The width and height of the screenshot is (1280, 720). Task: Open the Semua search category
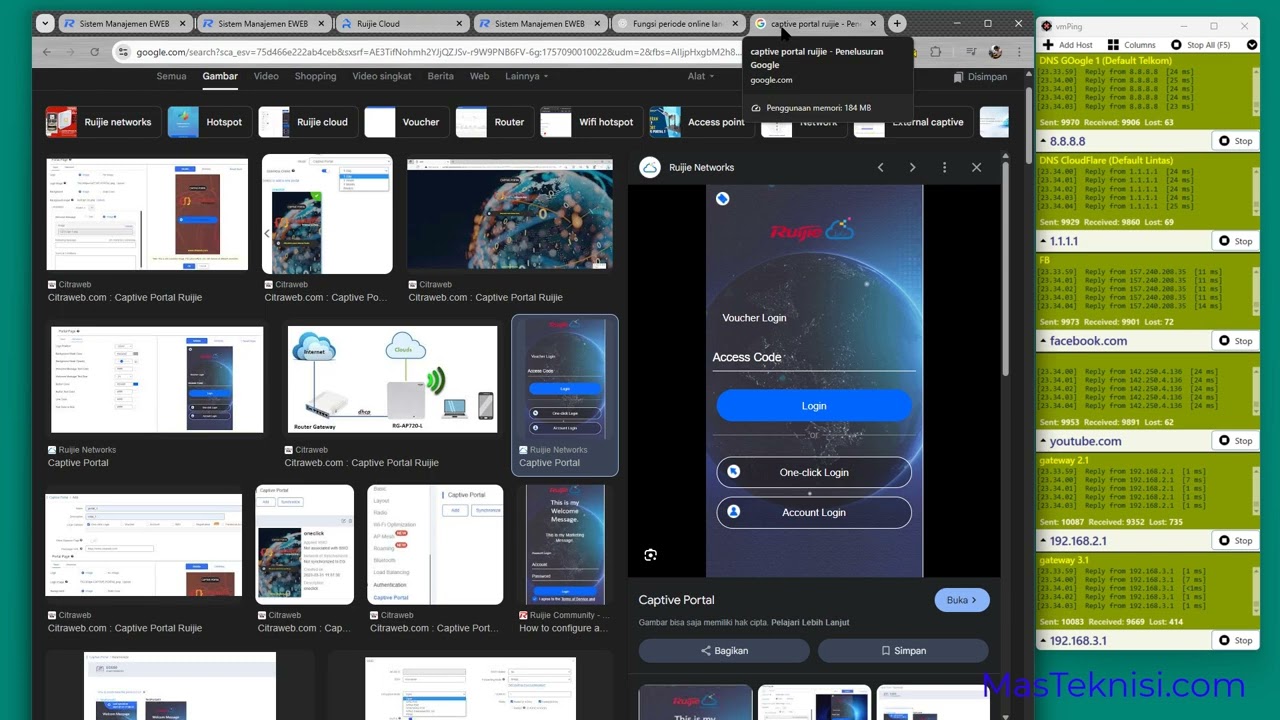pos(171,76)
